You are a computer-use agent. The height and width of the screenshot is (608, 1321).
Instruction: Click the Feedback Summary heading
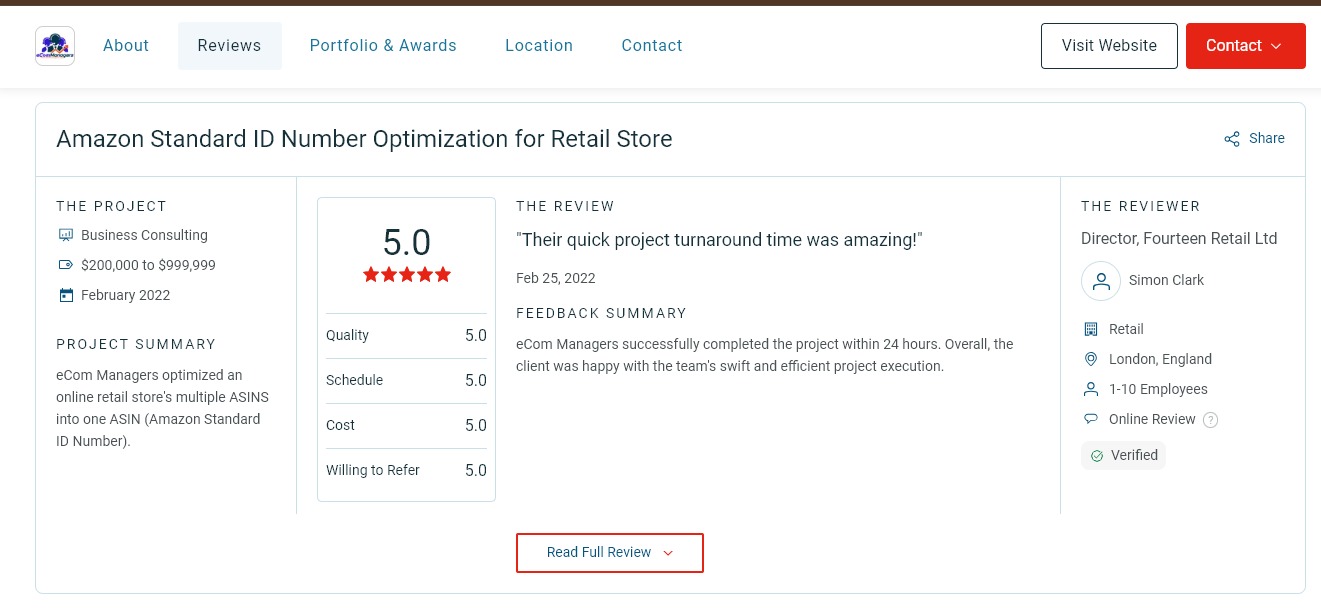tap(601, 313)
